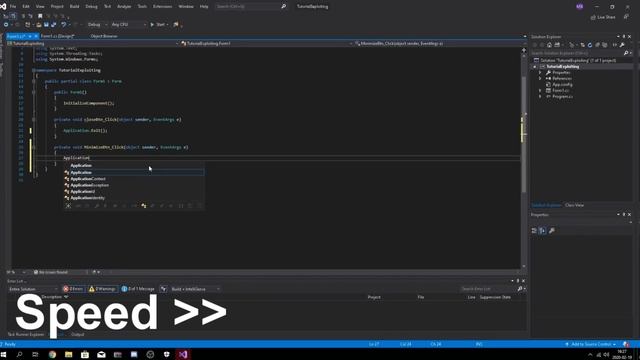Screen dimensions: 640x360
Task: Click the Alphabetical icon in Properties panel
Action: (542, 231)
